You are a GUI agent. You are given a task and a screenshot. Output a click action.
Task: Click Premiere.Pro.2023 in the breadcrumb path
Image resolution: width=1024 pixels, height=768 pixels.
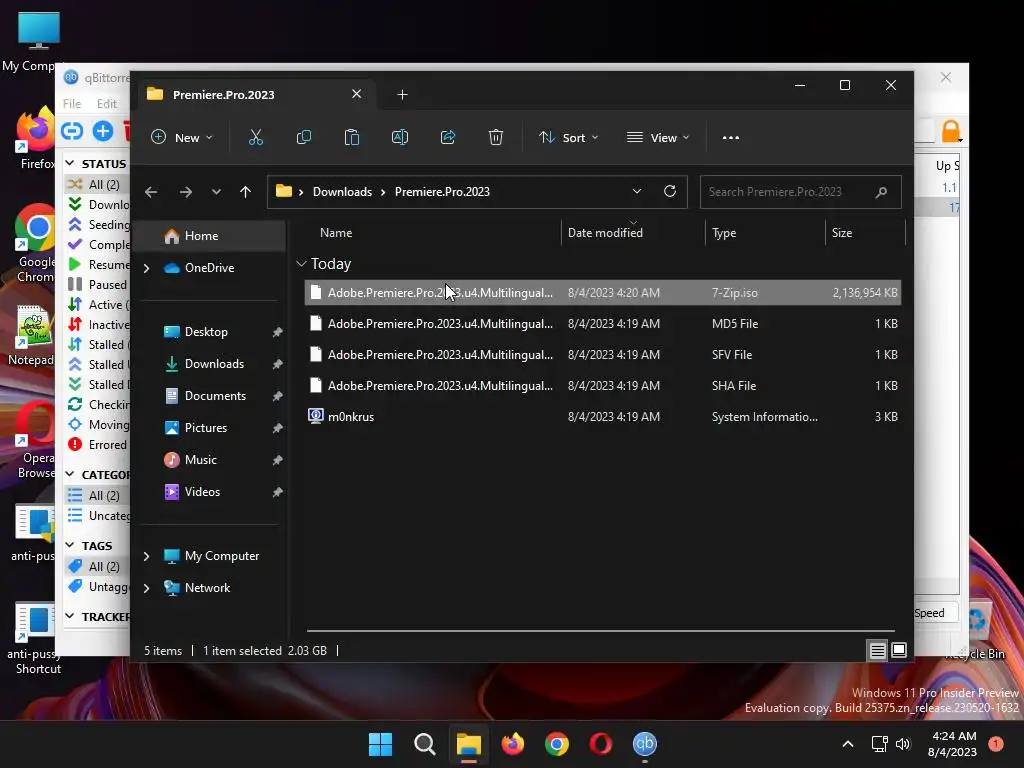tap(442, 192)
